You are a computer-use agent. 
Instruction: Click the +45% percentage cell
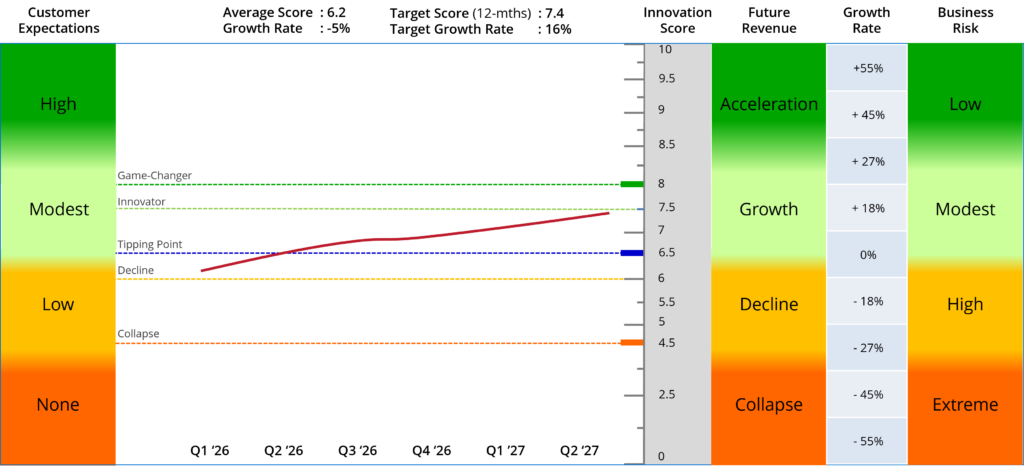pos(867,115)
